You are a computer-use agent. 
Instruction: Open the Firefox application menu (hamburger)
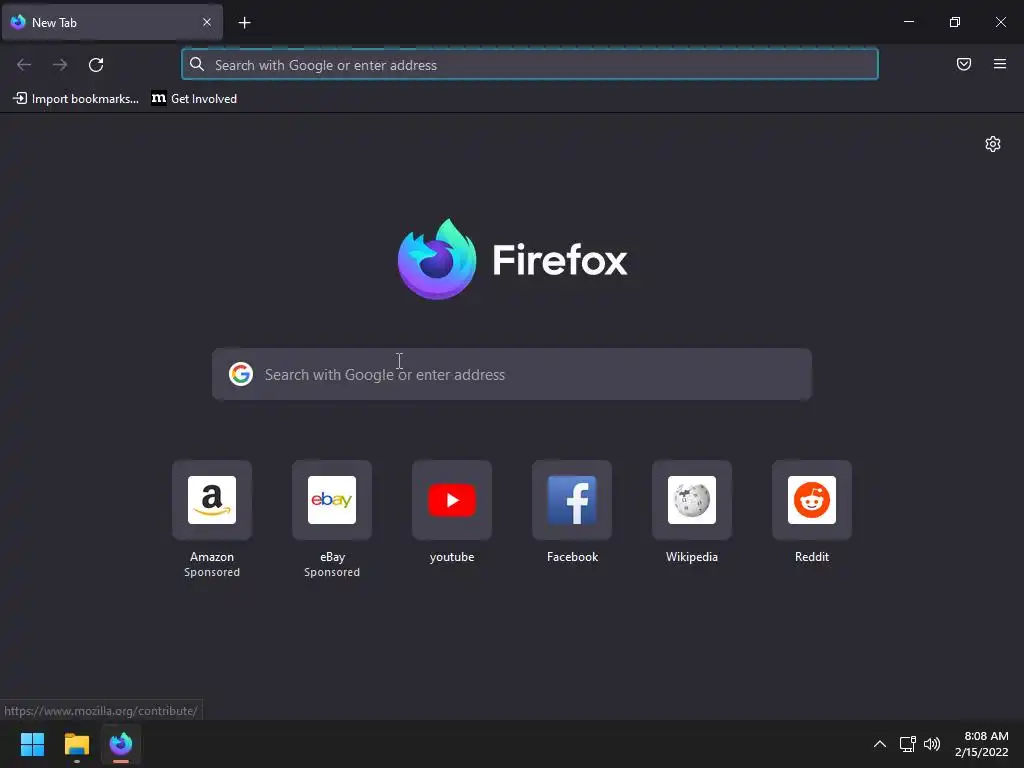click(x=1000, y=64)
